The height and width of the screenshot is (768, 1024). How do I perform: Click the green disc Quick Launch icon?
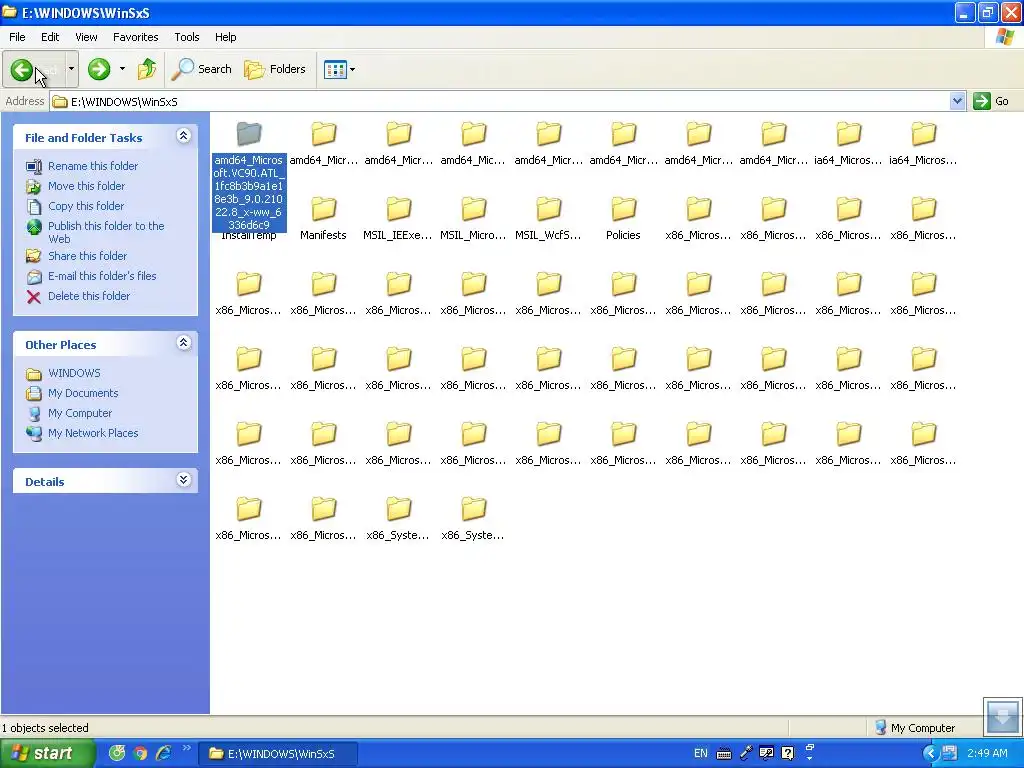[x=117, y=754]
